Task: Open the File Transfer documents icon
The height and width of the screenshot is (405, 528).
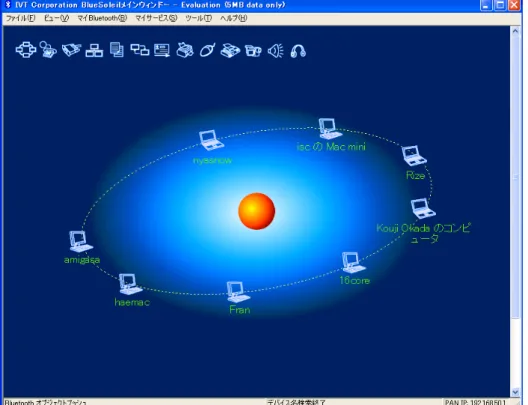Action: tap(117, 50)
